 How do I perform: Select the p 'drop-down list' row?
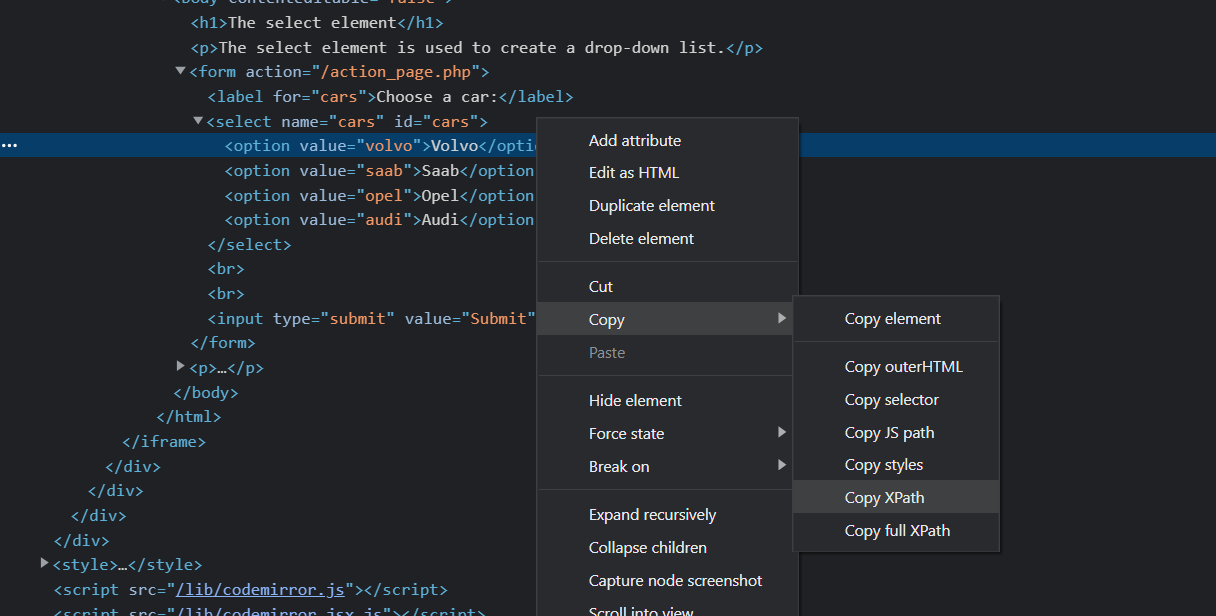(477, 47)
